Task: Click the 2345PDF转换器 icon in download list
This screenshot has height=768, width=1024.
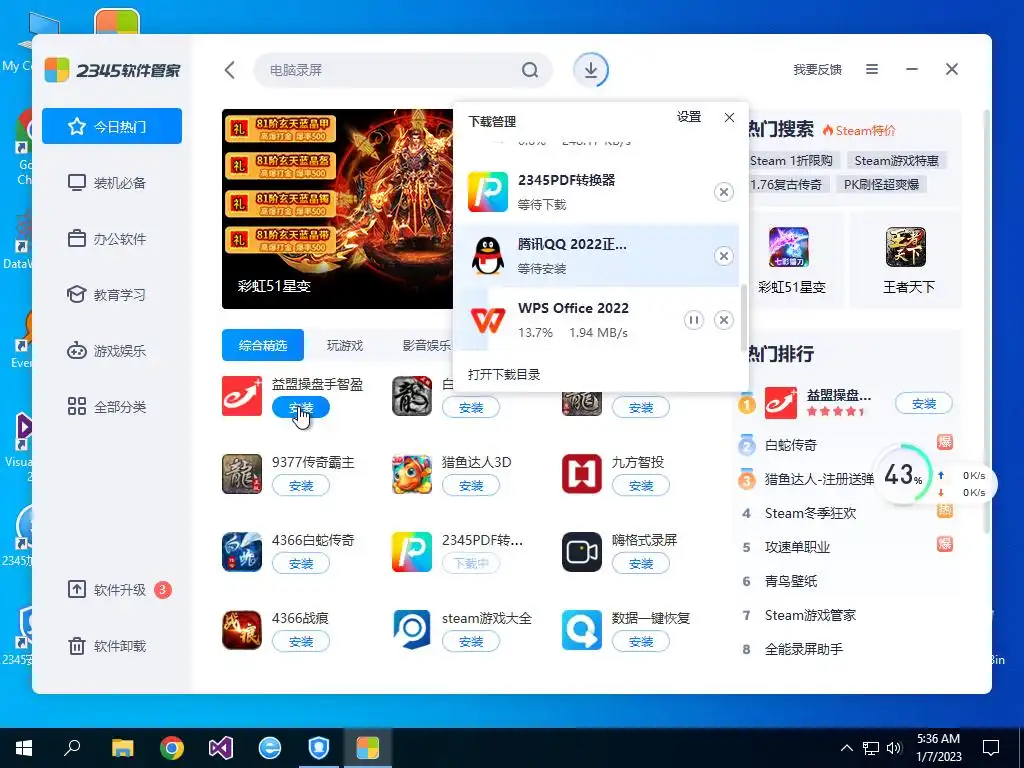Action: 488,192
